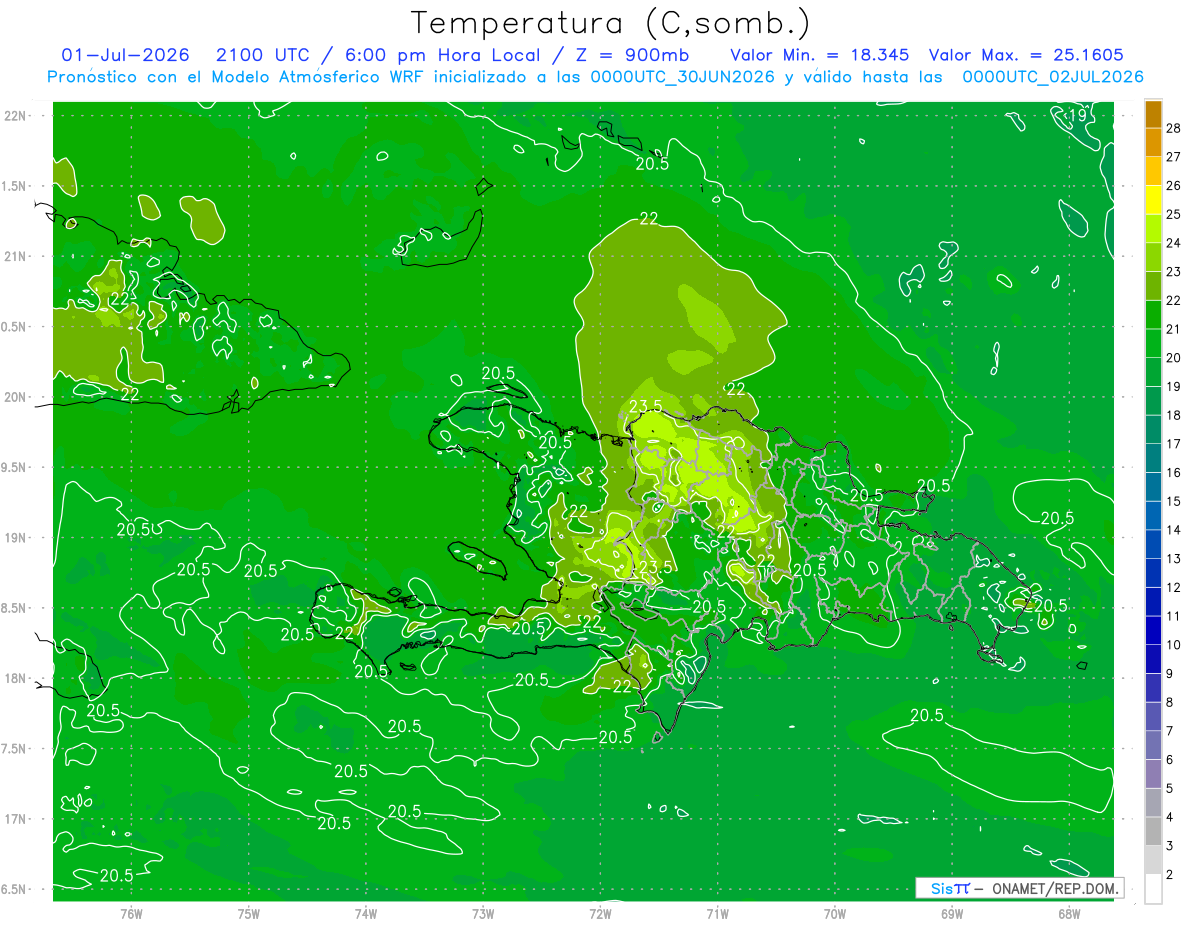Click the latitude axis label "18N"

tap(16, 678)
